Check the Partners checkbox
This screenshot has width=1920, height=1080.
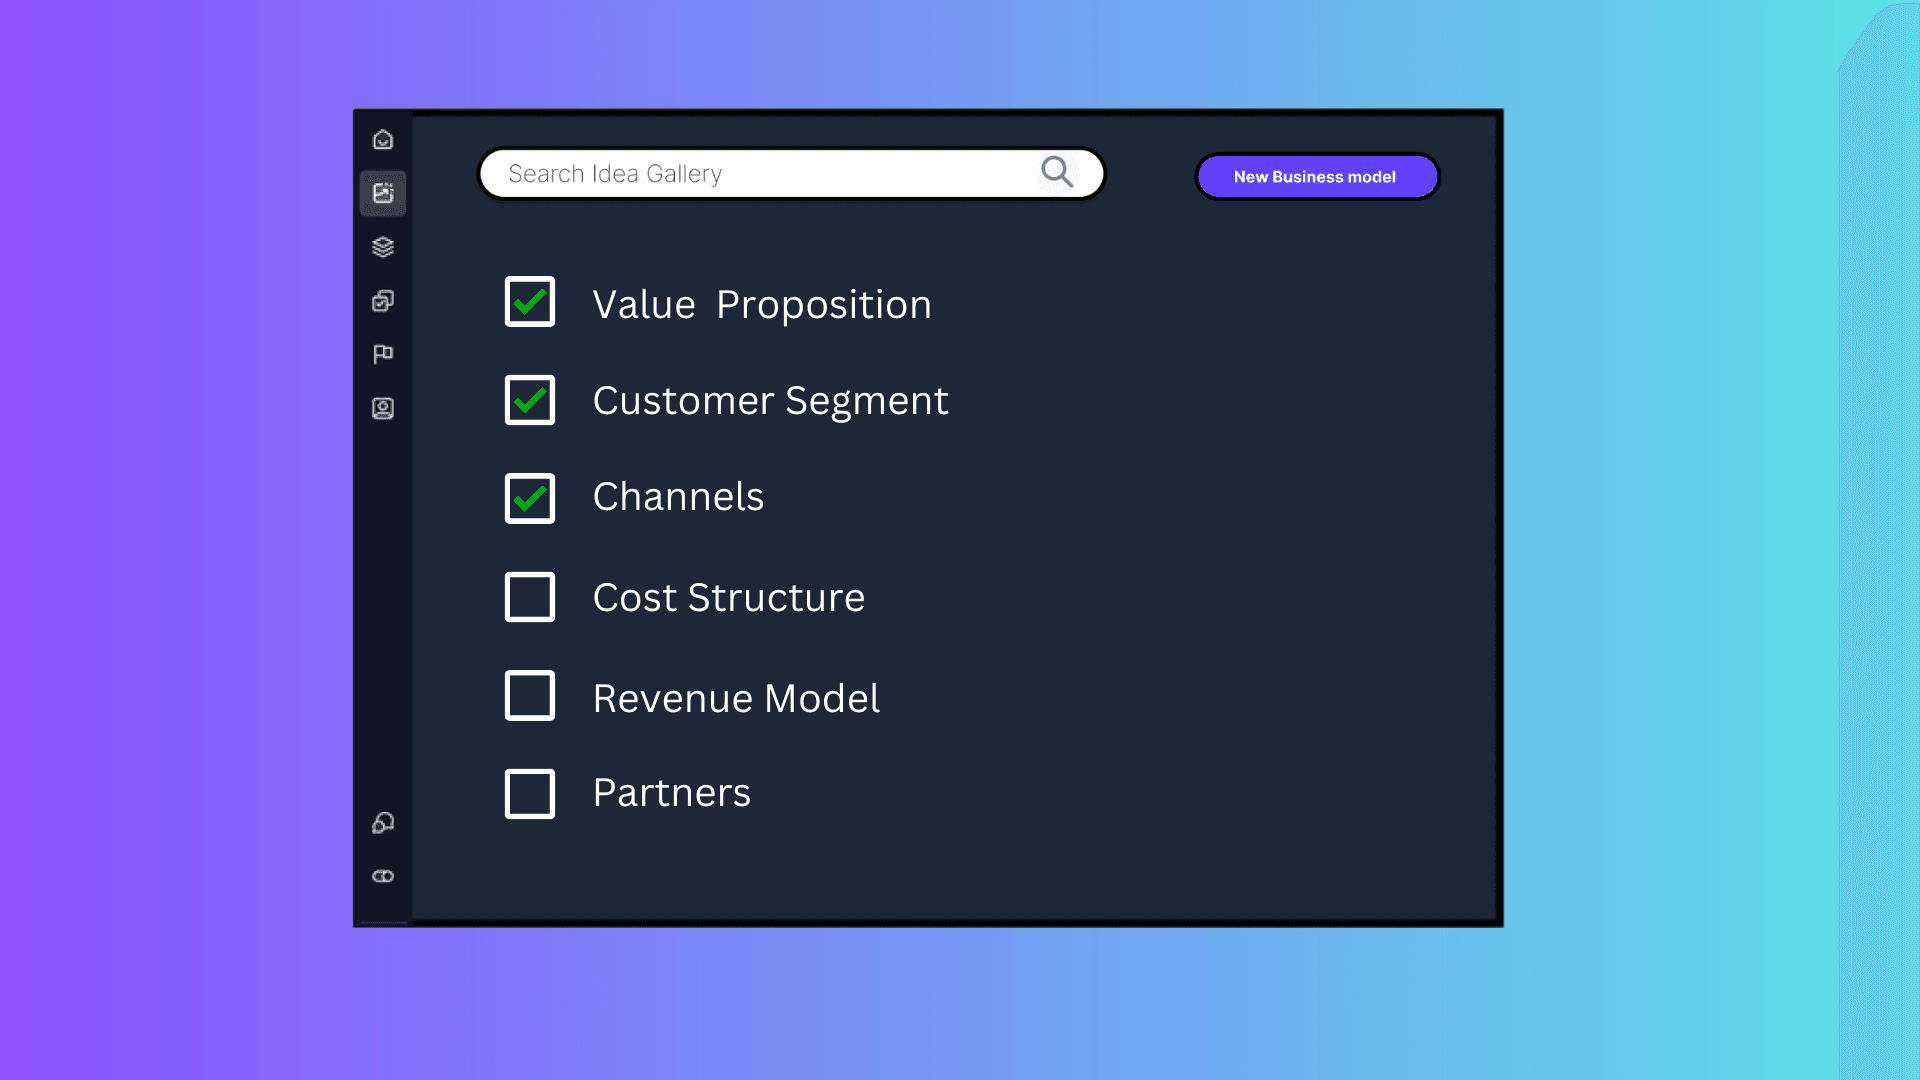[x=530, y=794]
